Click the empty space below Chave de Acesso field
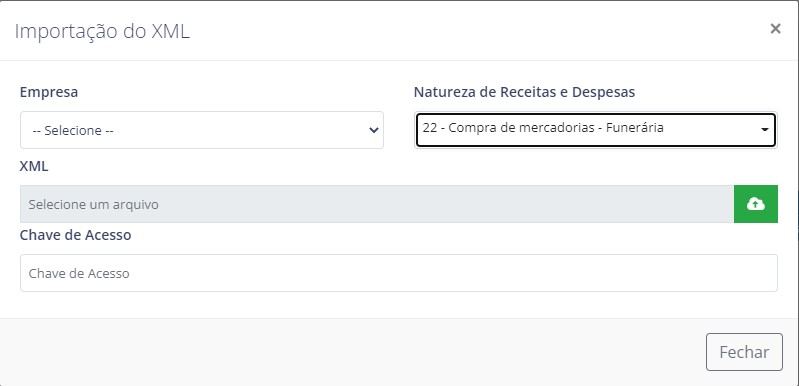Viewport: 799px width, 386px height. pos(398,305)
